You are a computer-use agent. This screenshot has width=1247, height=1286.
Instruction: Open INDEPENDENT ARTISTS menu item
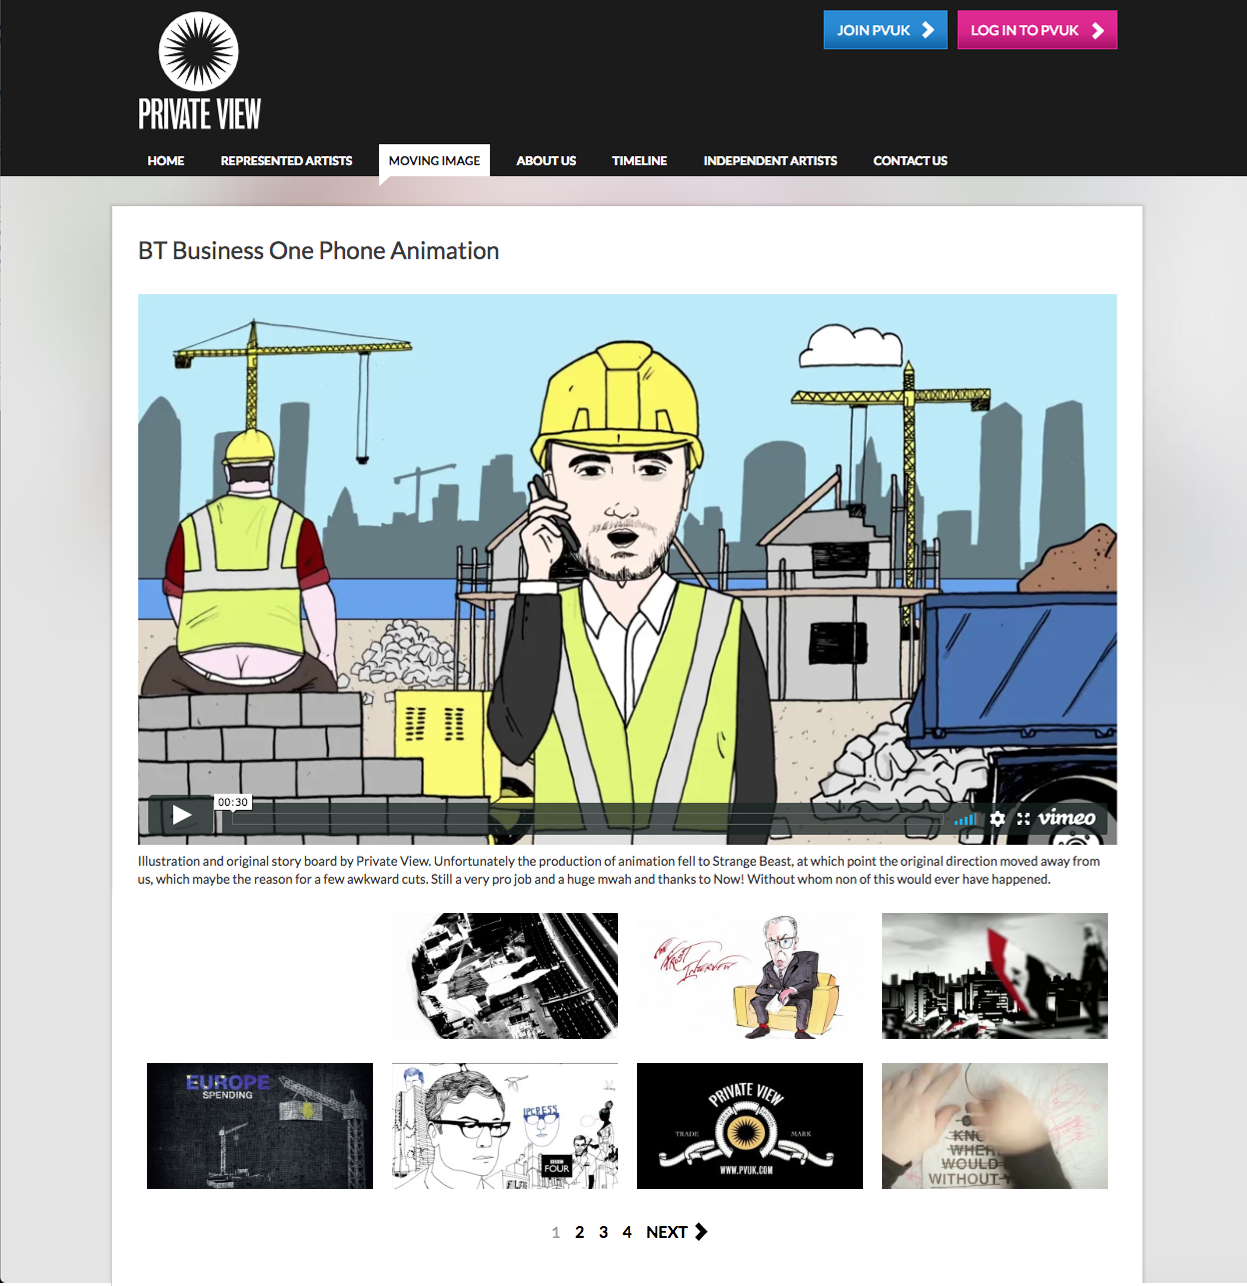[770, 161]
